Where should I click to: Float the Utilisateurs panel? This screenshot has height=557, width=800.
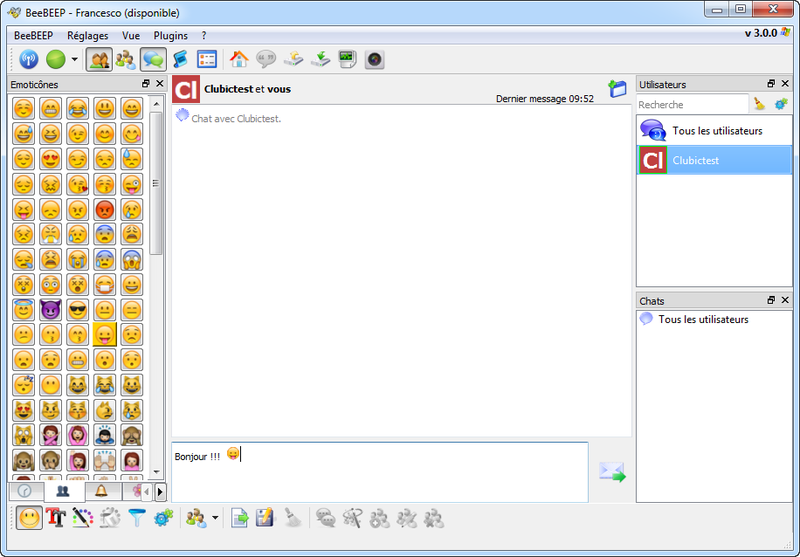pos(771,84)
